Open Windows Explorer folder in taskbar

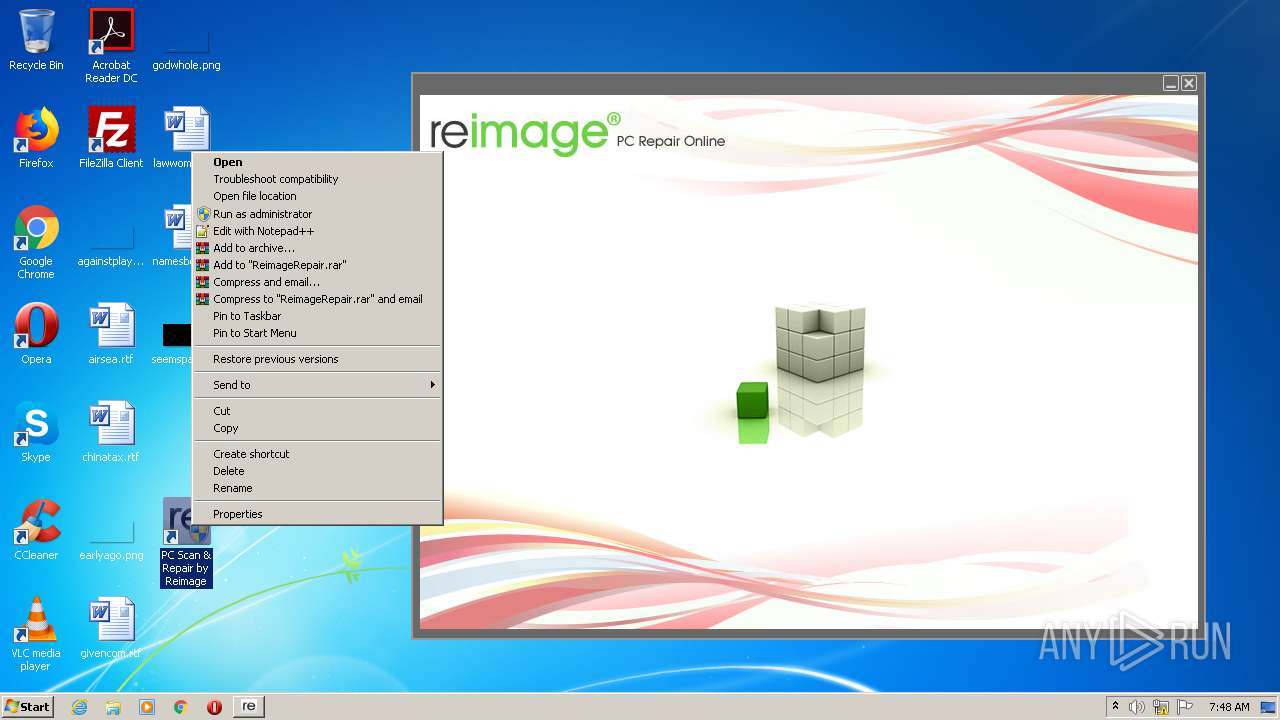pos(113,707)
